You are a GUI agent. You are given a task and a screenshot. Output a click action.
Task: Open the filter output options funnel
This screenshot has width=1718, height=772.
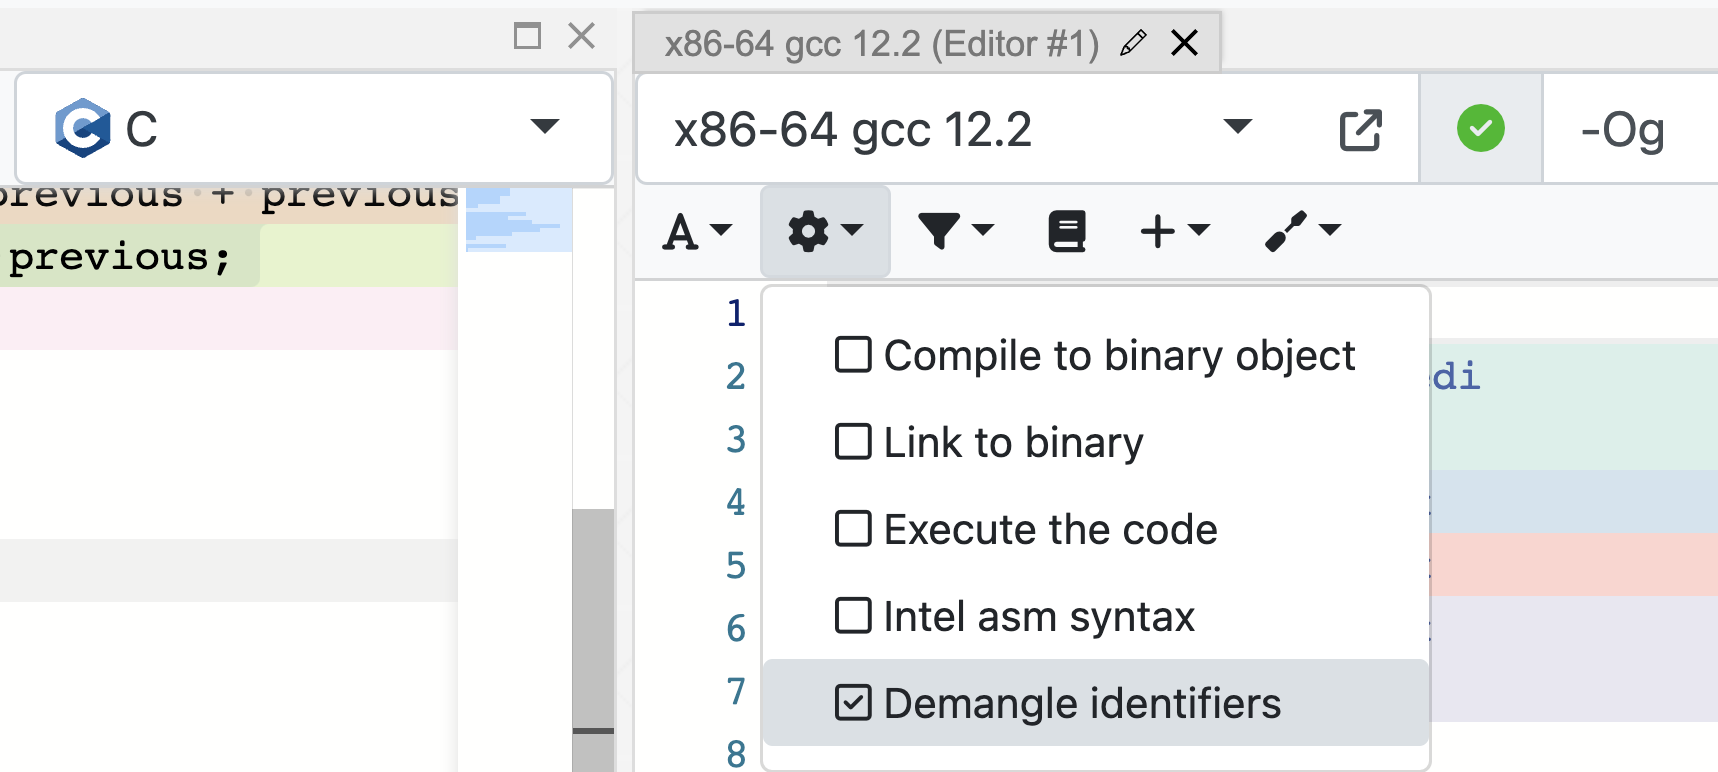coord(955,232)
